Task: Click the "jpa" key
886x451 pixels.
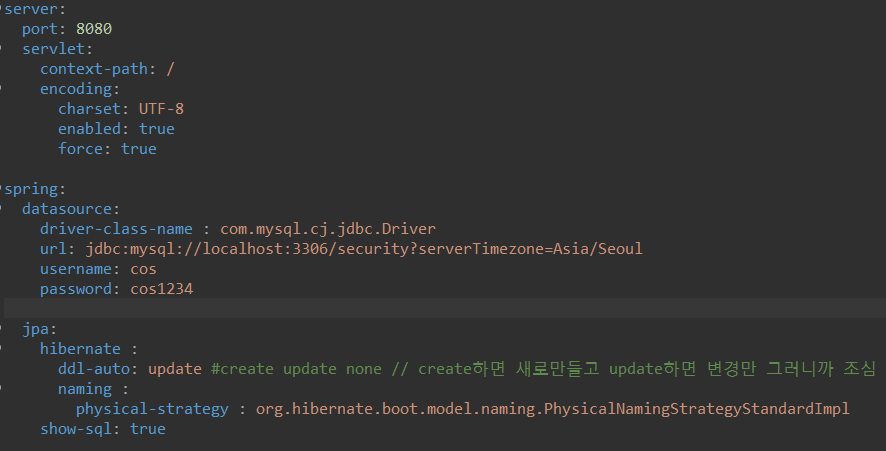Action: click(36, 329)
